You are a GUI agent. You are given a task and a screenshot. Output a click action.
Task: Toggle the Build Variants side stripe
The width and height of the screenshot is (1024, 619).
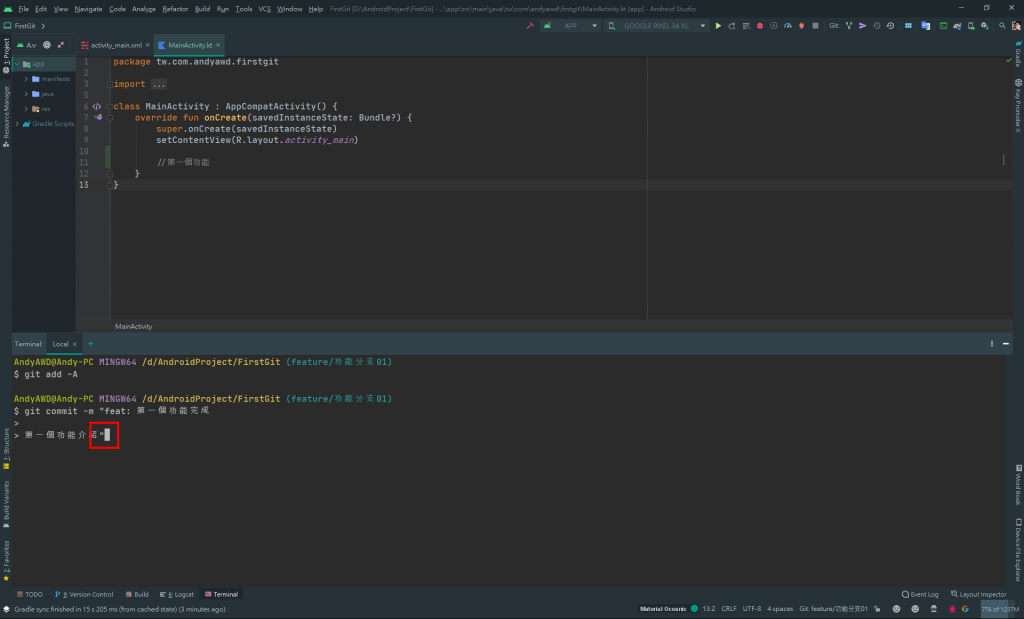[6, 504]
